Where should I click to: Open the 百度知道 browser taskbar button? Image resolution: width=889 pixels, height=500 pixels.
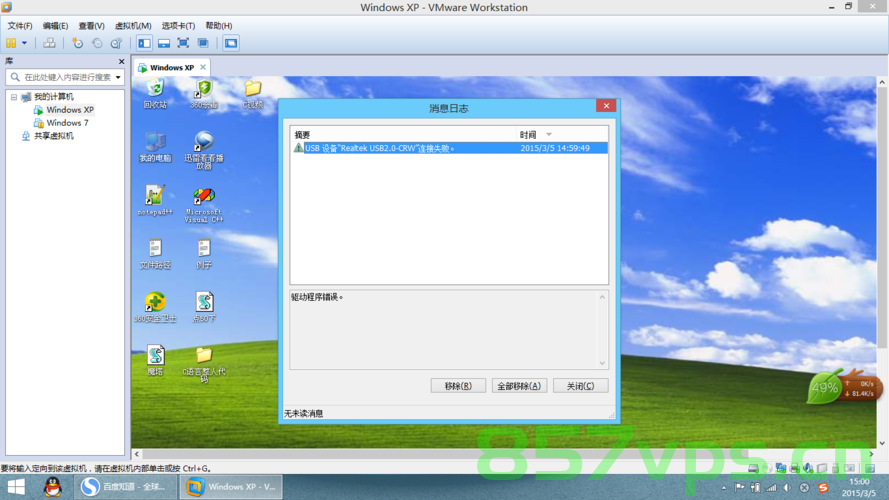tap(125, 487)
